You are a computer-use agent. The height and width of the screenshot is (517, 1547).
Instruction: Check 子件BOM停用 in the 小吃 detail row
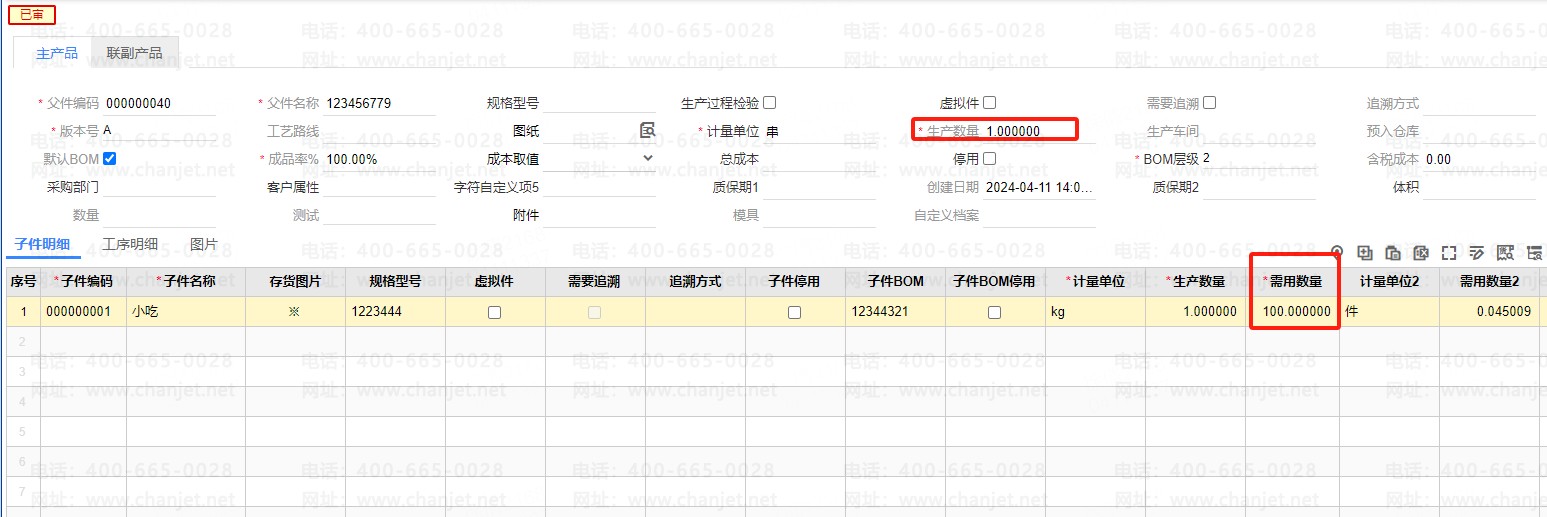coord(994,312)
